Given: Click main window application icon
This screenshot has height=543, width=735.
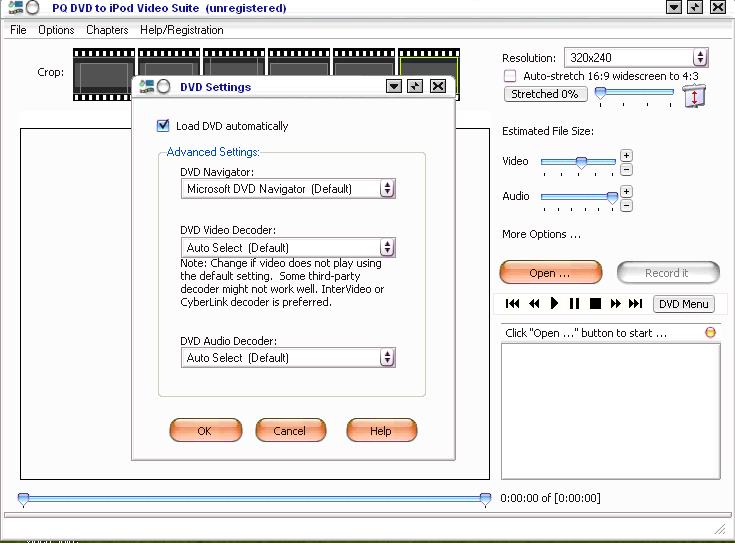Looking at the screenshot, I should (x=15, y=7).
